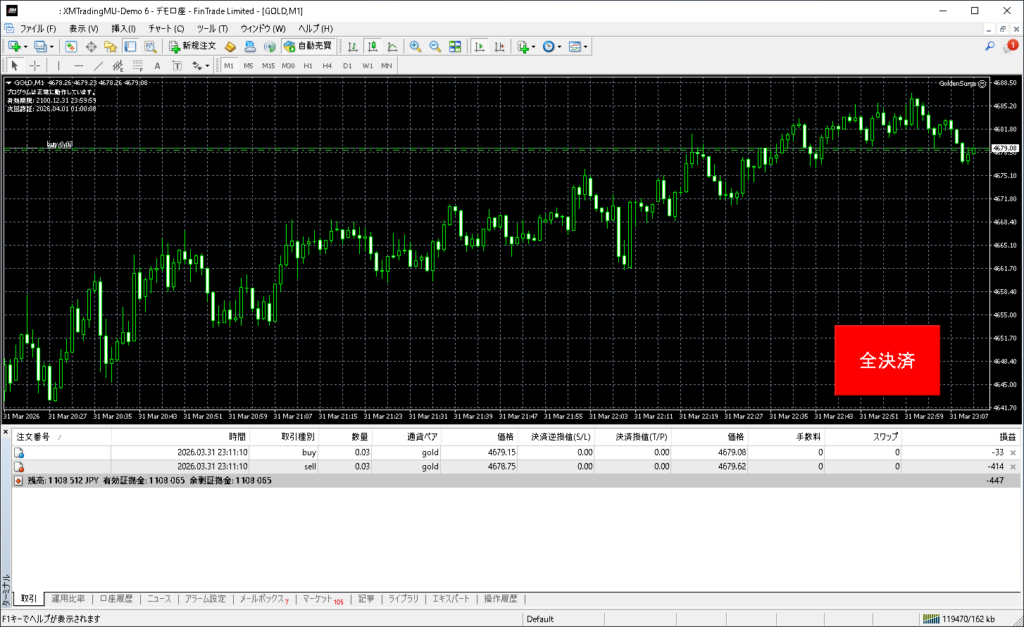Draw a vertical line tool

(57, 65)
